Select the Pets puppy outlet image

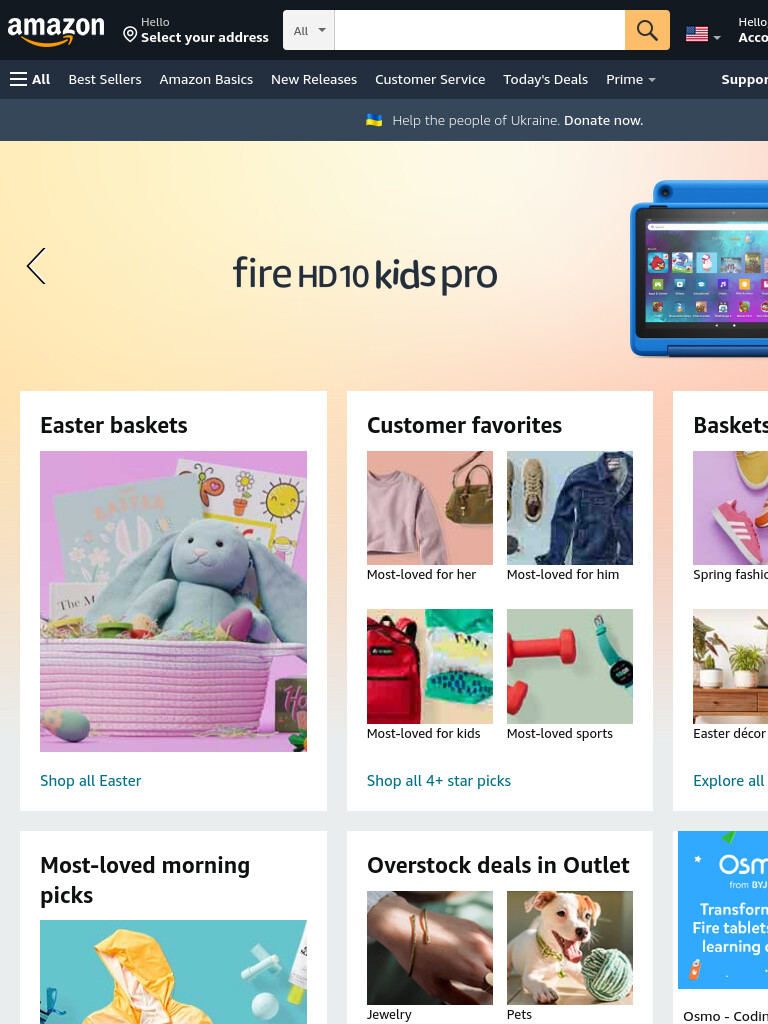pyautogui.click(x=569, y=948)
